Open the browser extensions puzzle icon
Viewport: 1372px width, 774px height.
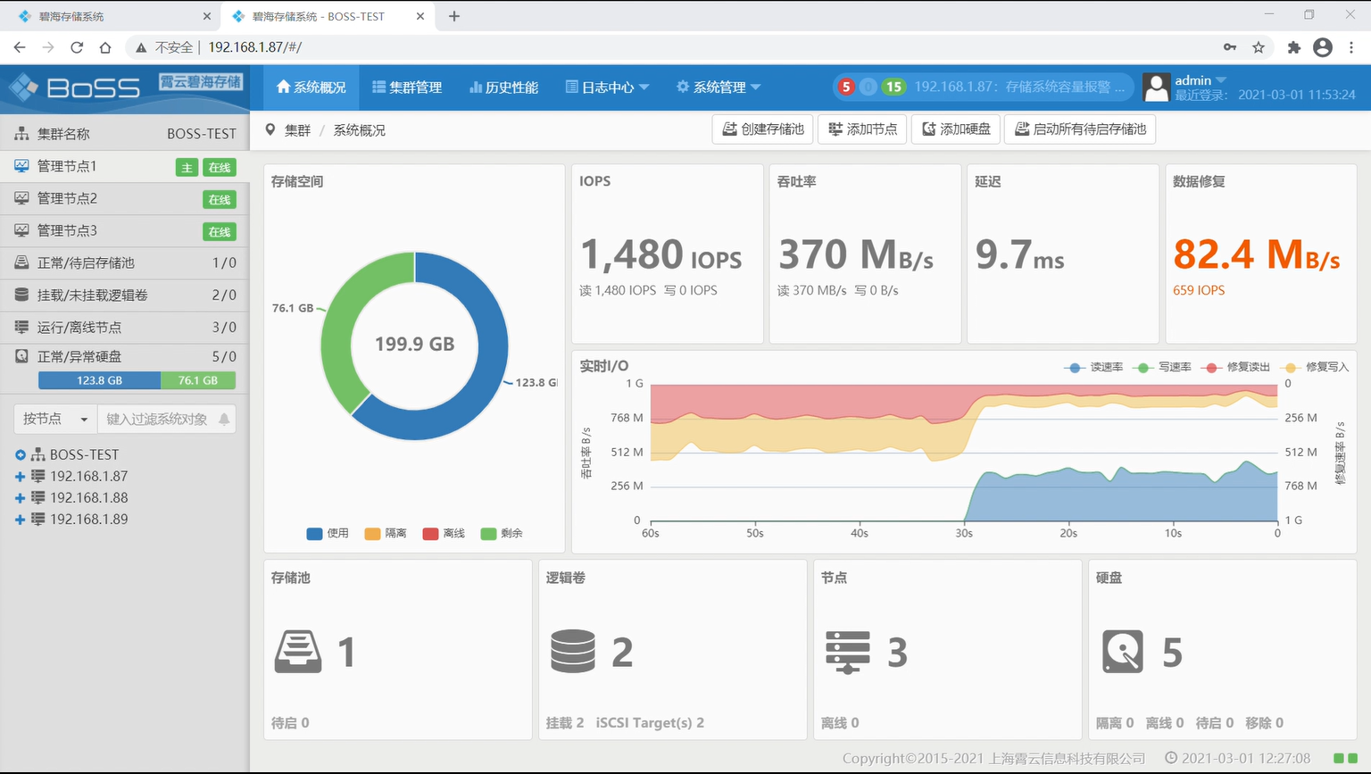(1293, 47)
